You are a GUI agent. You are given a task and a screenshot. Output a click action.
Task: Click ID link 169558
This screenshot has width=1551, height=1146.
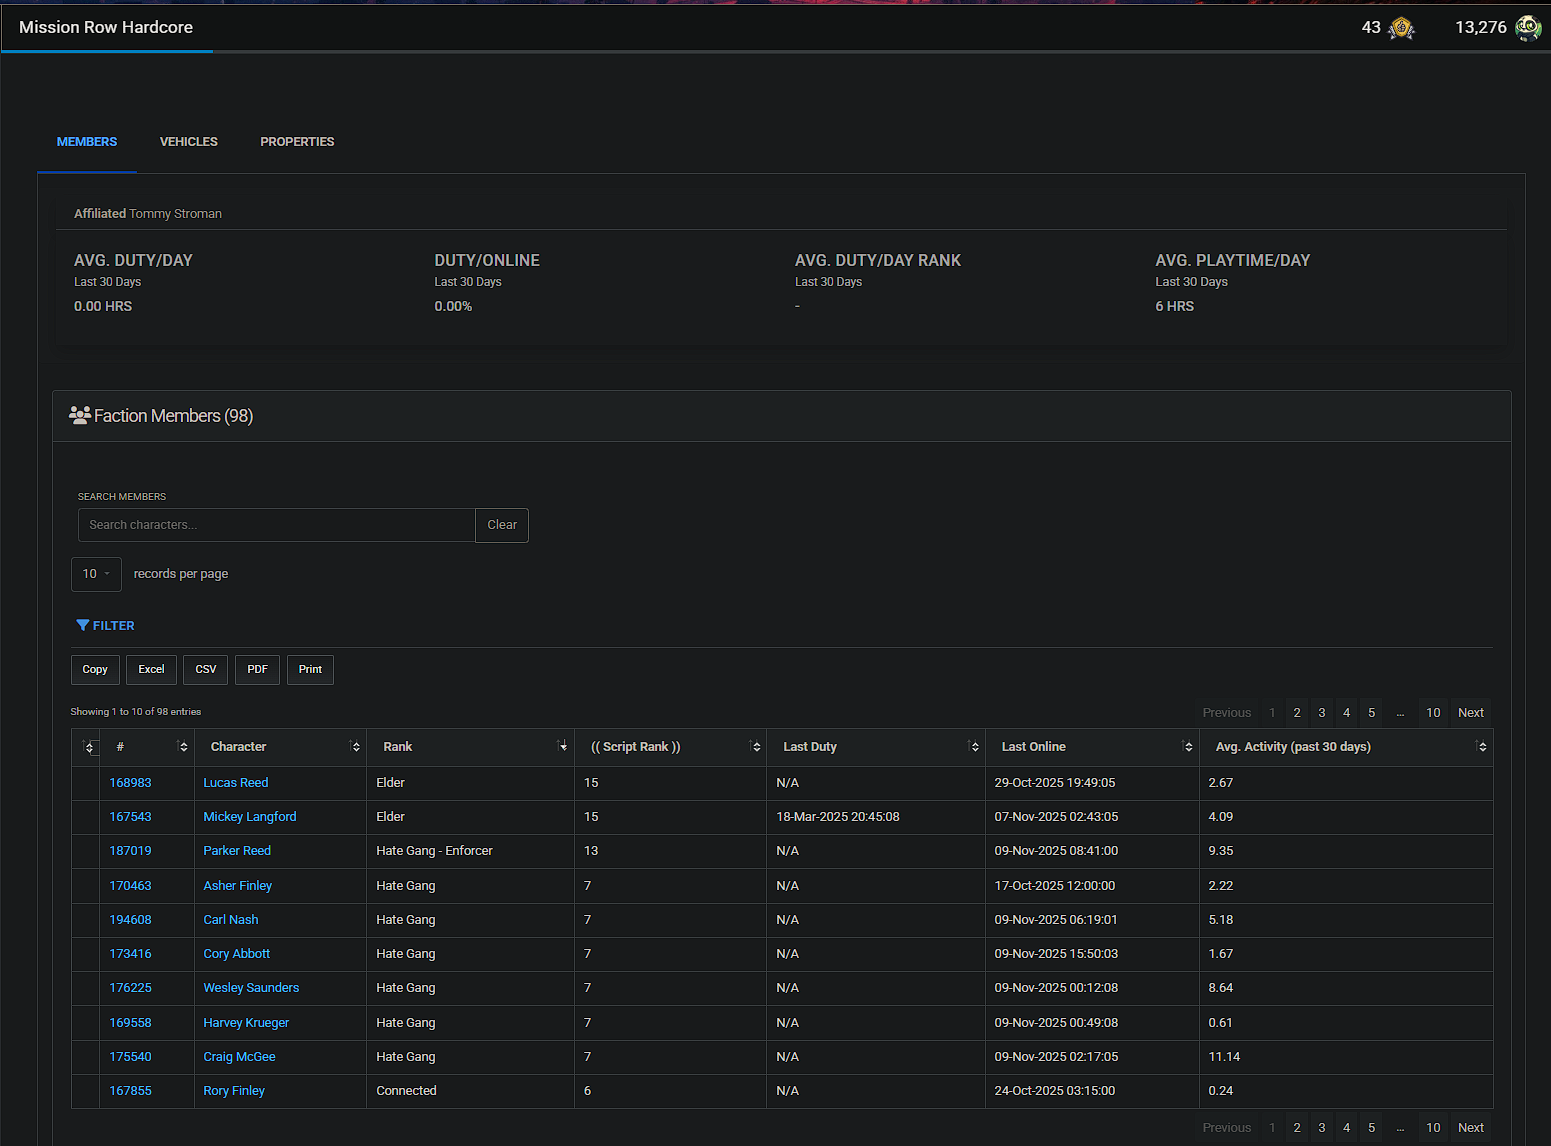[131, 1023]
